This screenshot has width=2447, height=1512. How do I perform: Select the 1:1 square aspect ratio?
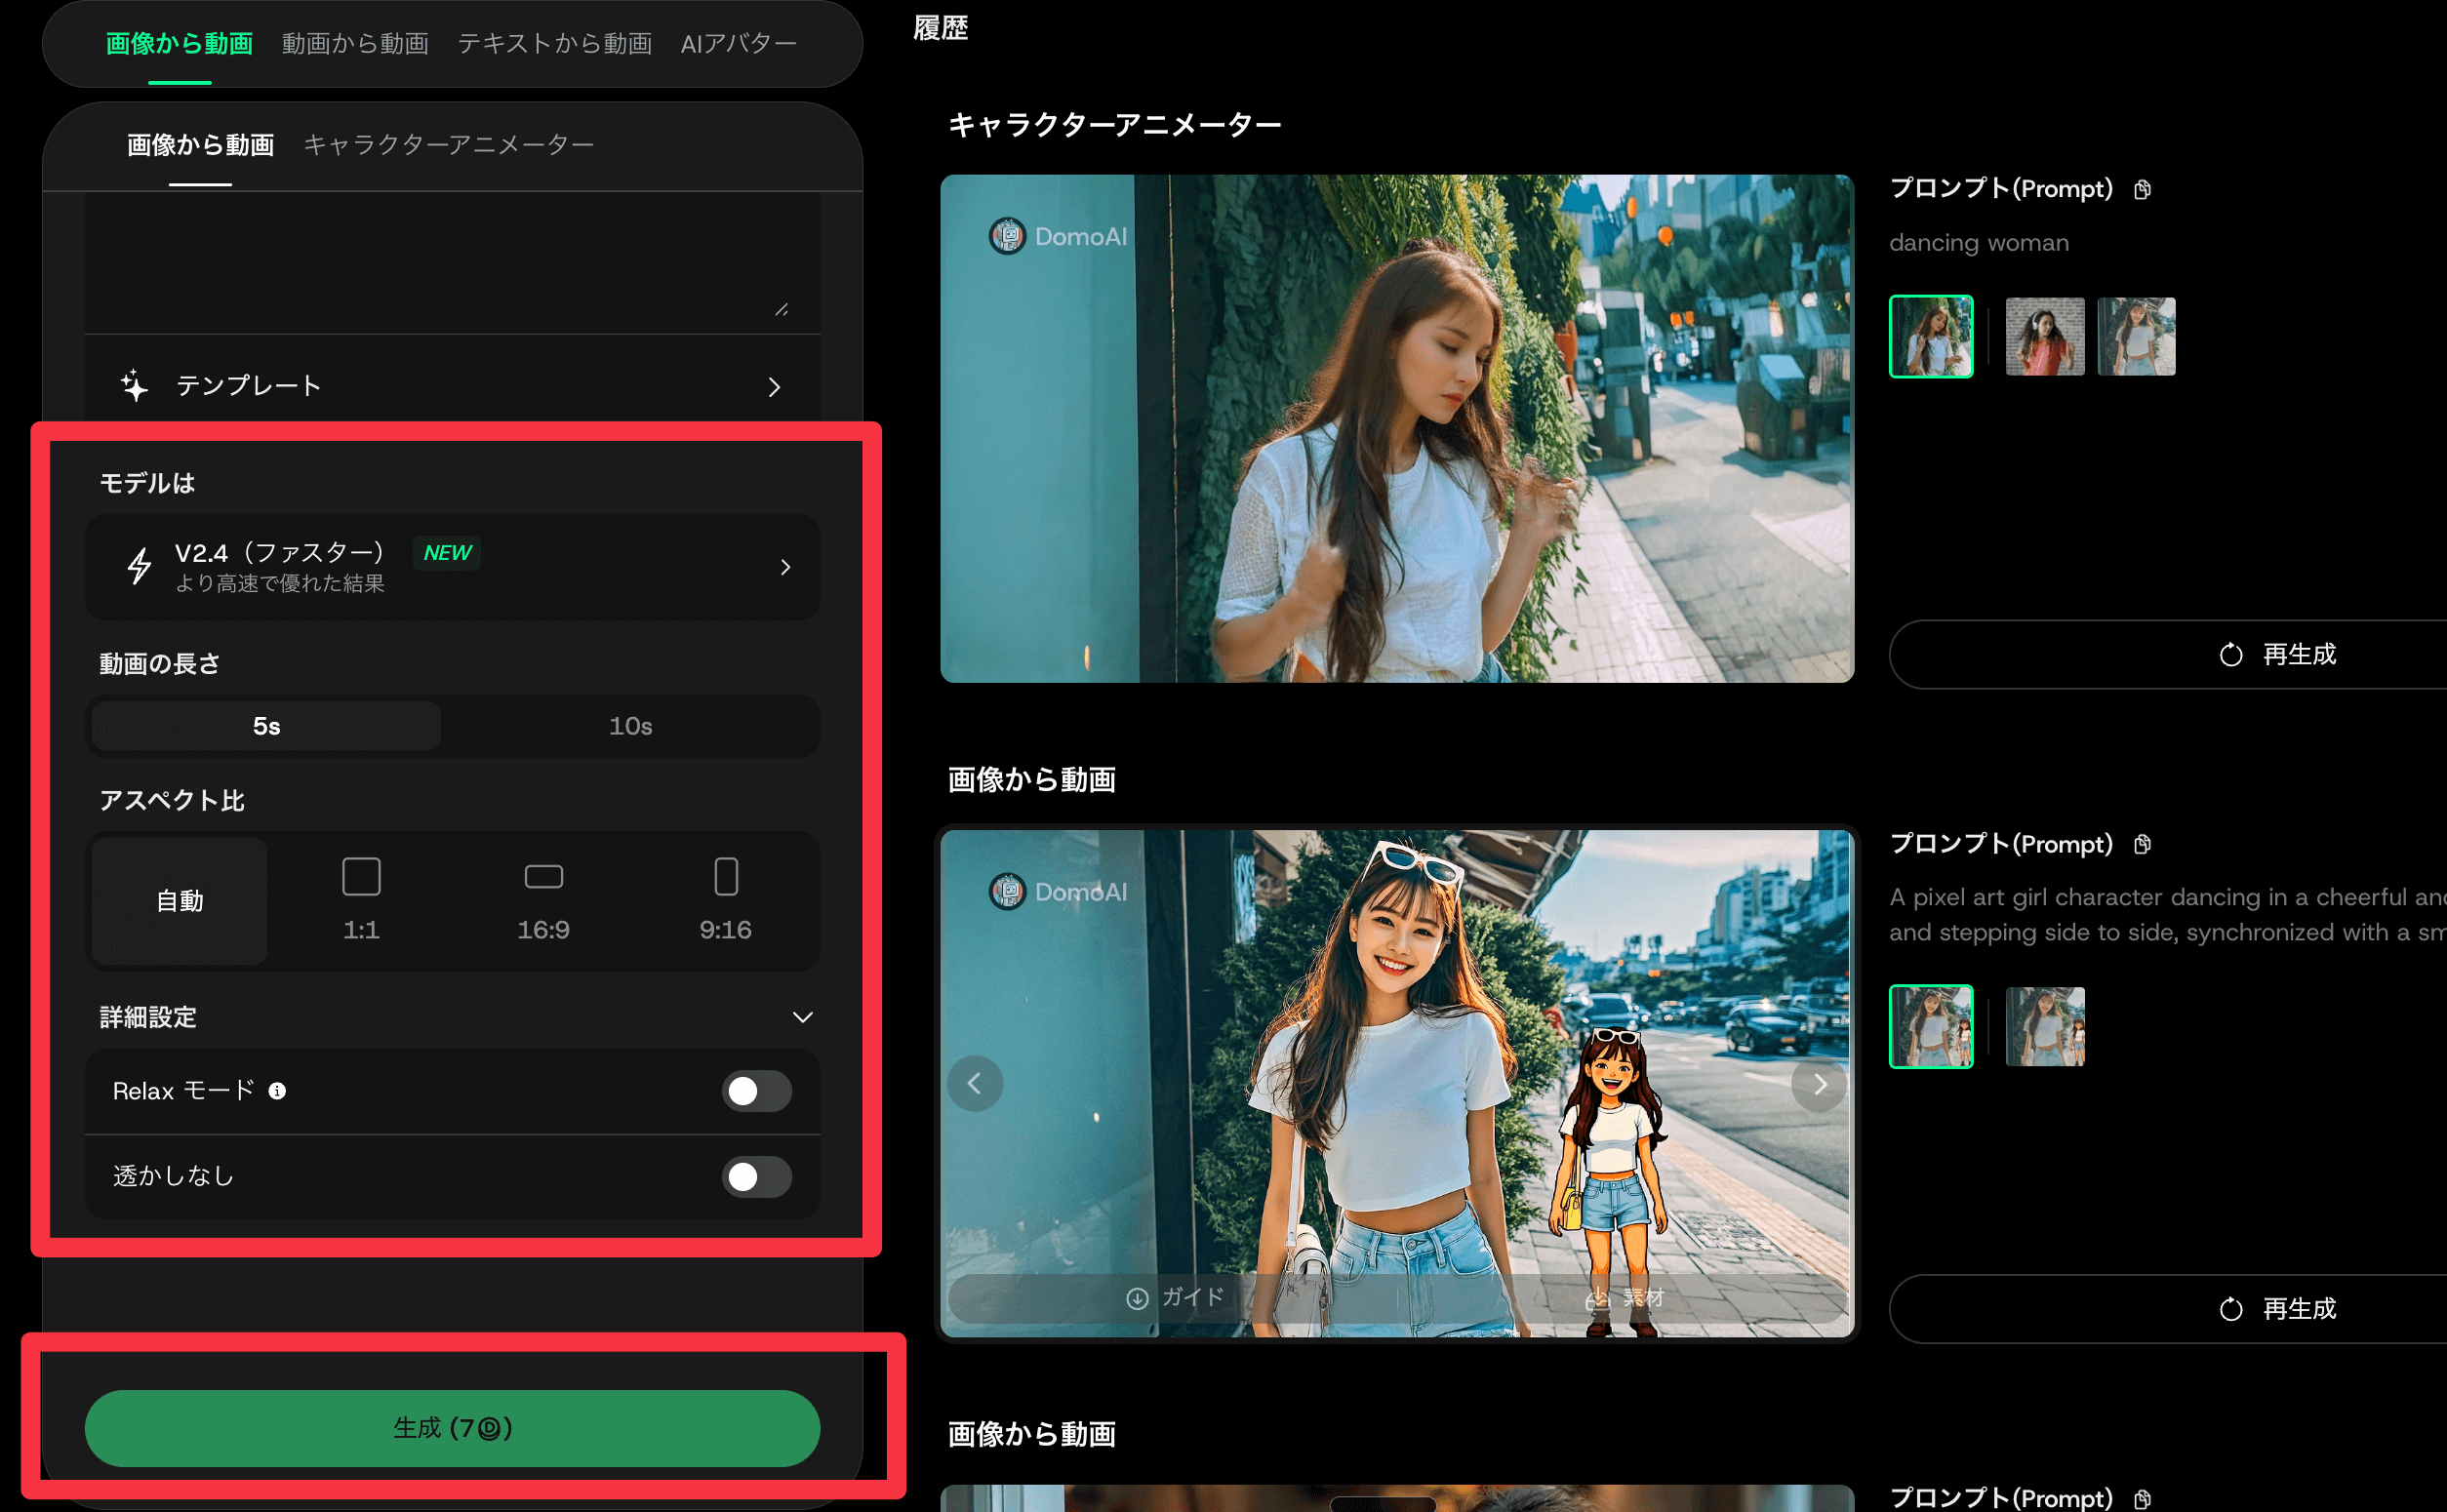[361, 900]
